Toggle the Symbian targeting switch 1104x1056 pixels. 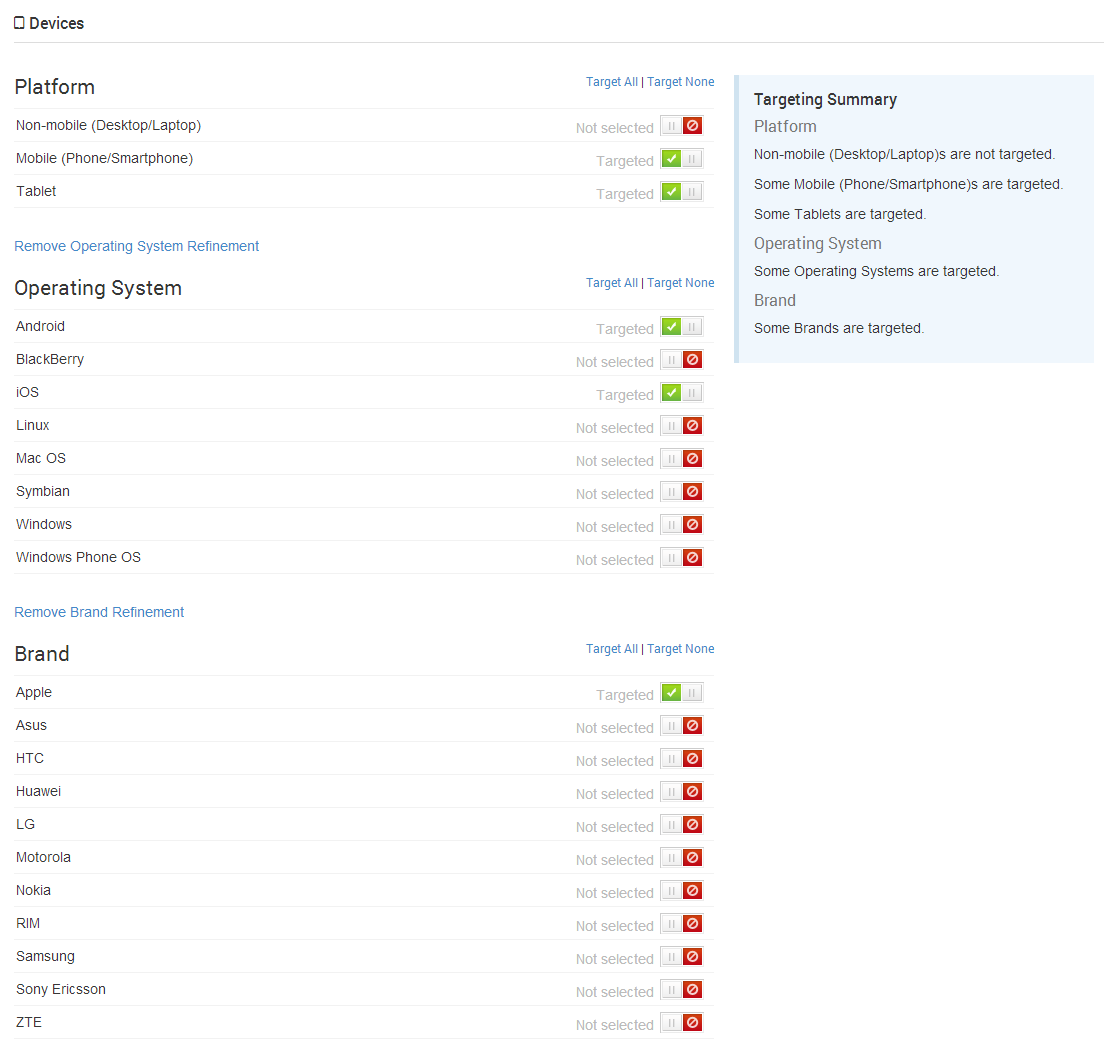682,492
